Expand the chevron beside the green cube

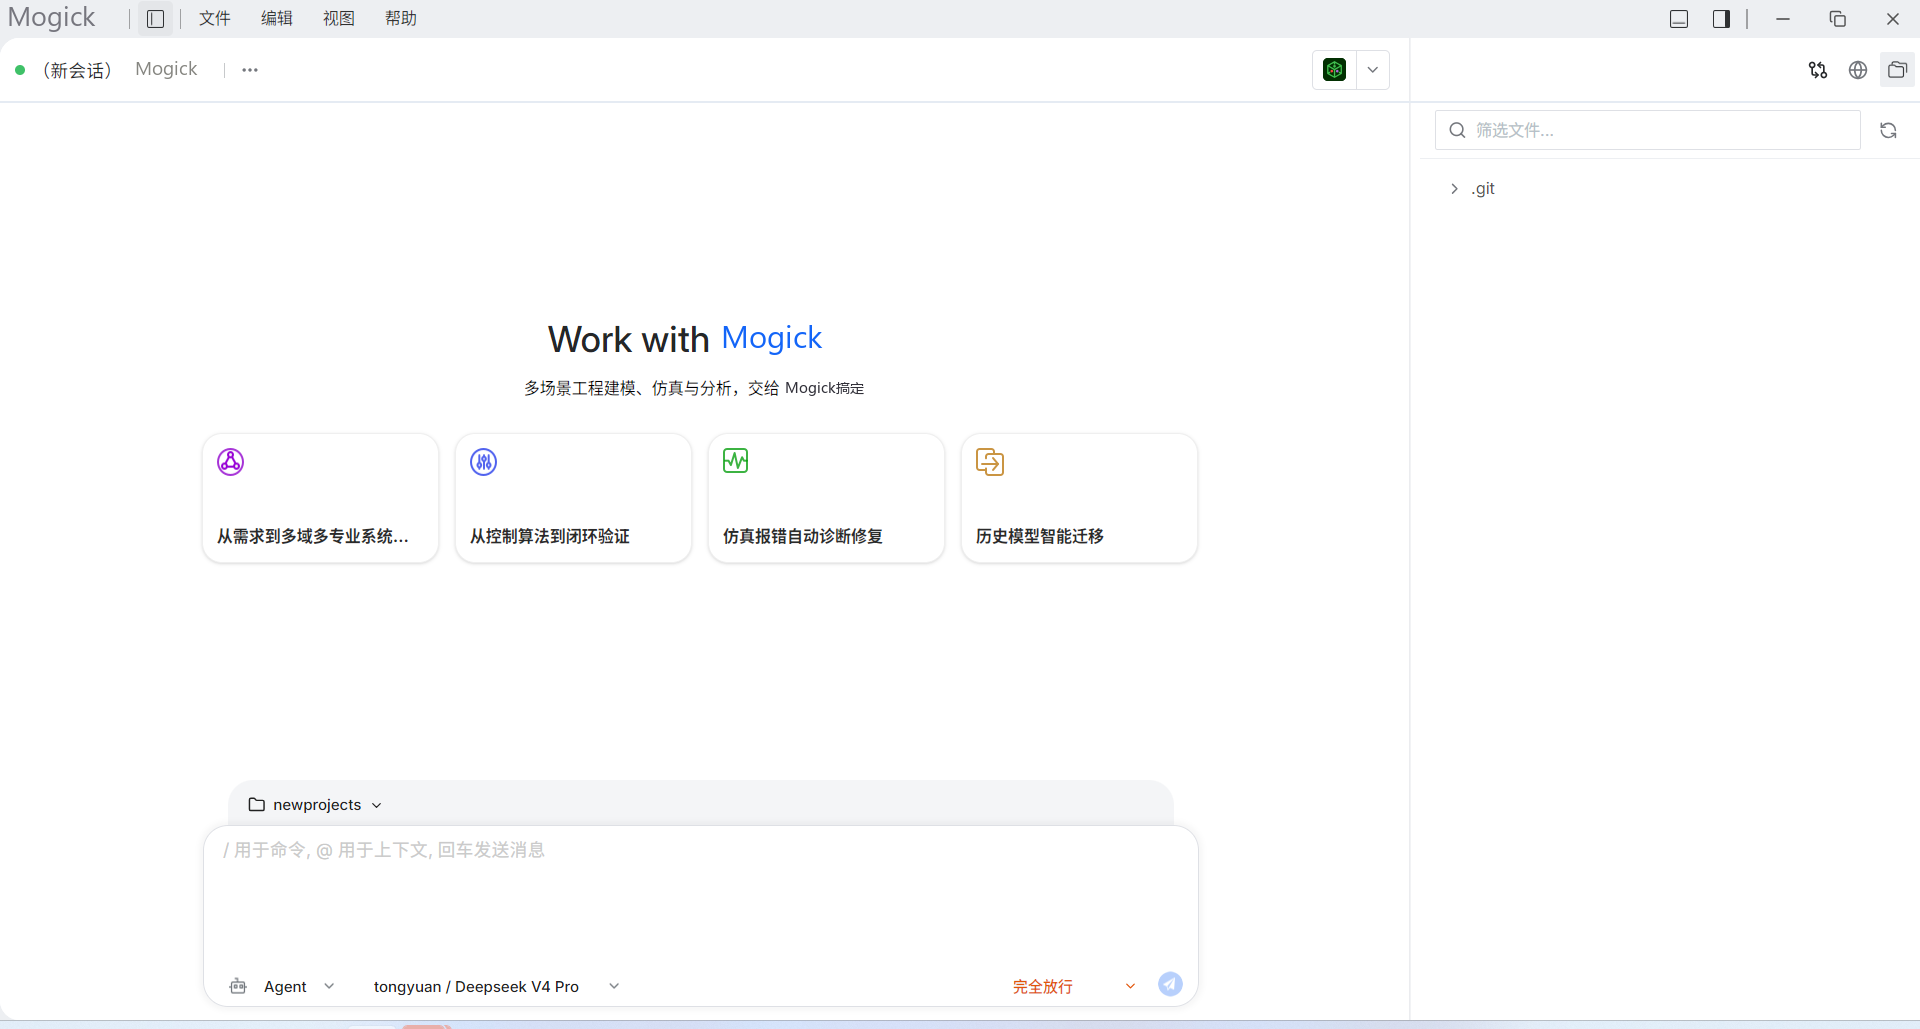point(1373,70)
